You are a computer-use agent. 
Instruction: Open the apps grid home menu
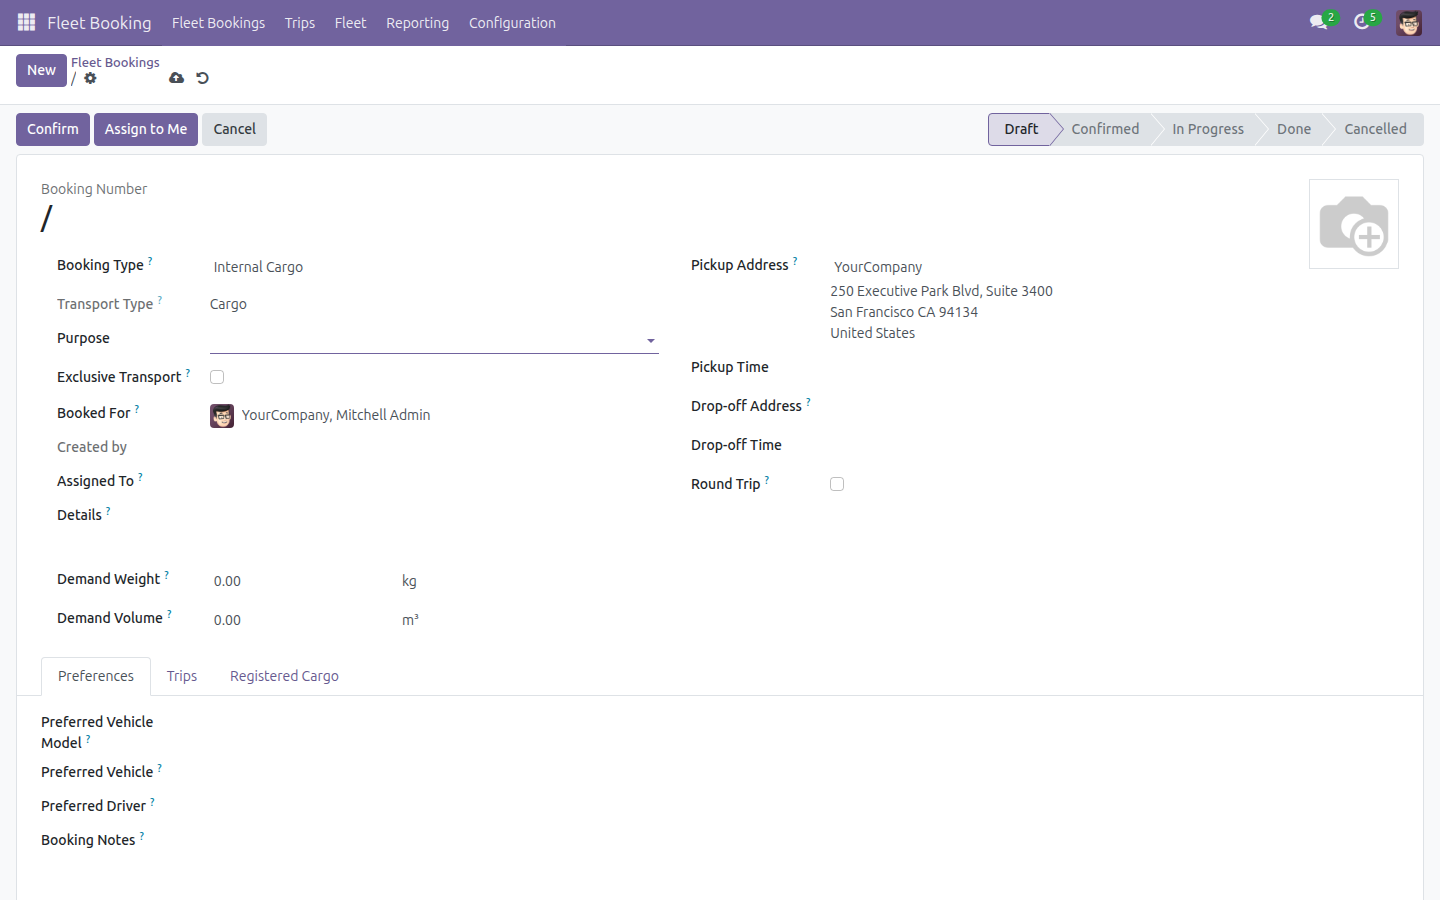[26, 22]
